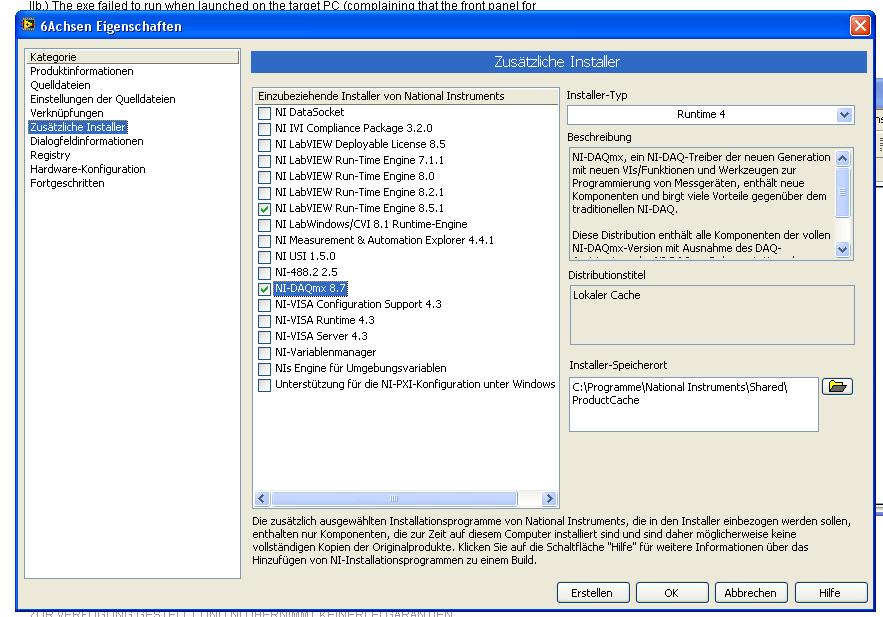
Task: Select the NI-DAQmx 8.7 list entry text
Action: [x=310, y=289]
